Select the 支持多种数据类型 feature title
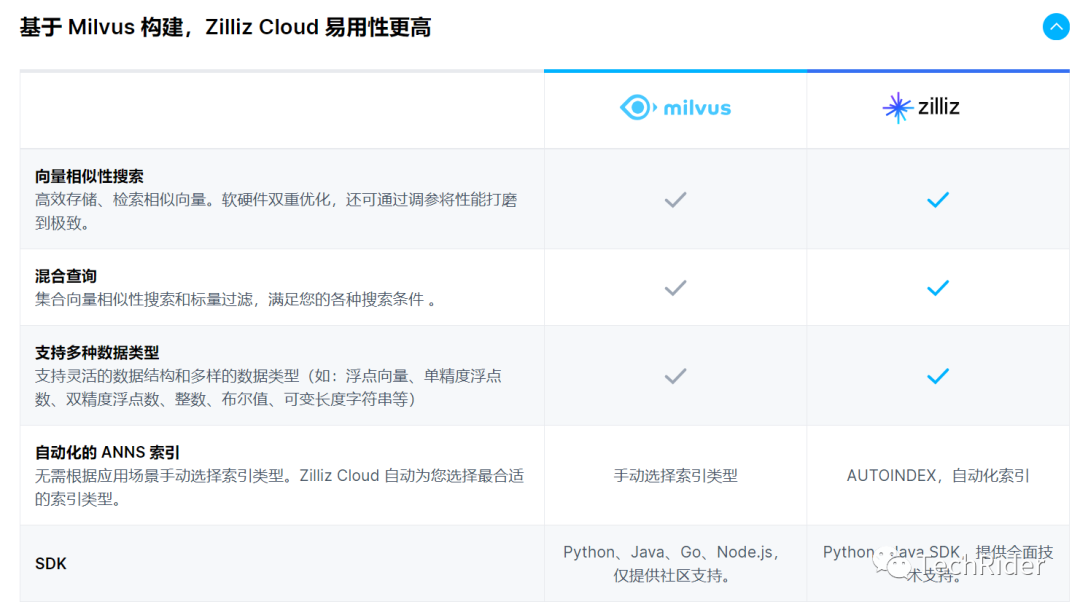Image resolution: width=1080 pixels, height=610 pixels. coord(97,353)
